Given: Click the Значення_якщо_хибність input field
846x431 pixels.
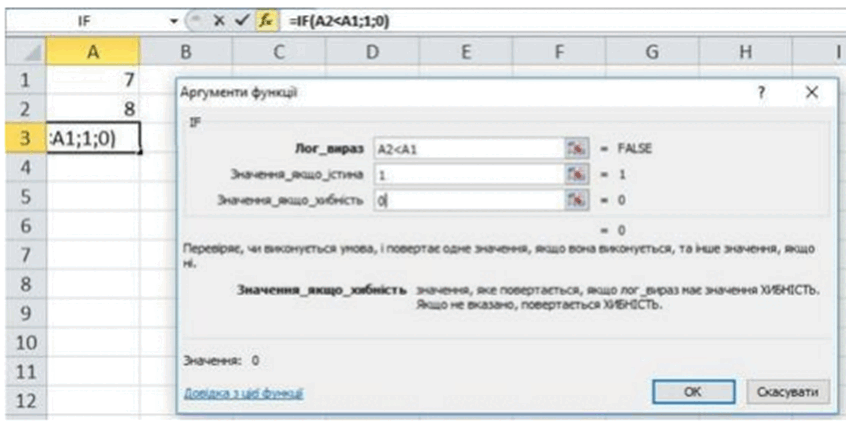Looking at the screenshot, I should pyautogui.click(x=469, y=200).
